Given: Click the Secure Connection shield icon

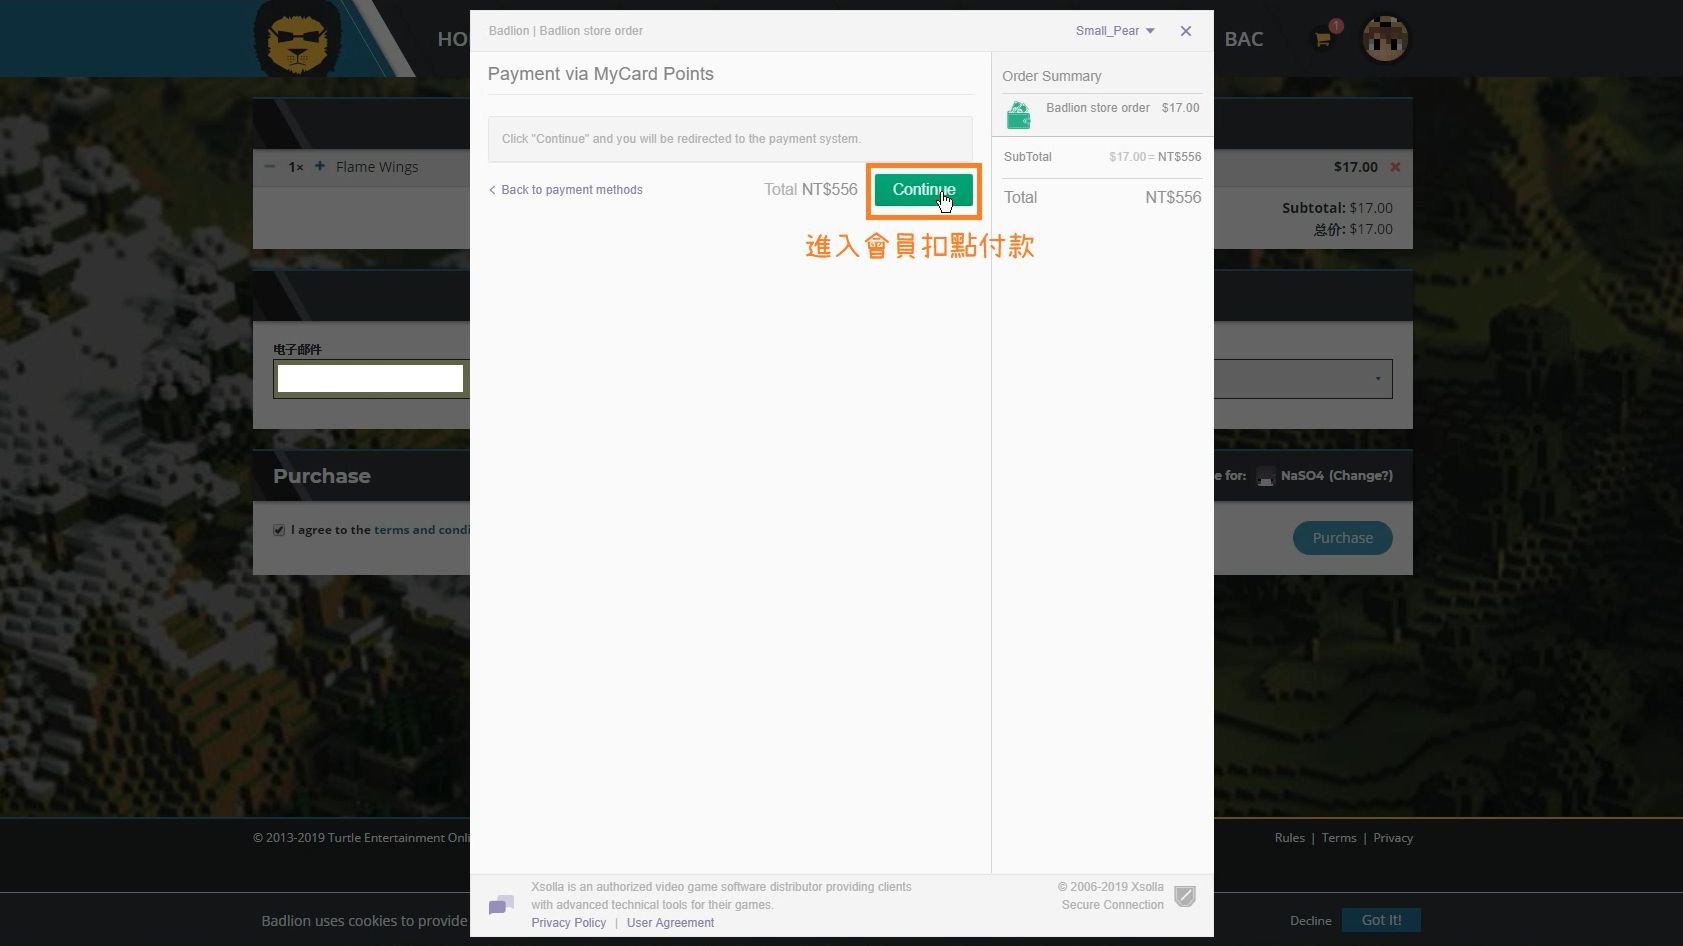Looking at the screenshot, I should [1185, 896].
